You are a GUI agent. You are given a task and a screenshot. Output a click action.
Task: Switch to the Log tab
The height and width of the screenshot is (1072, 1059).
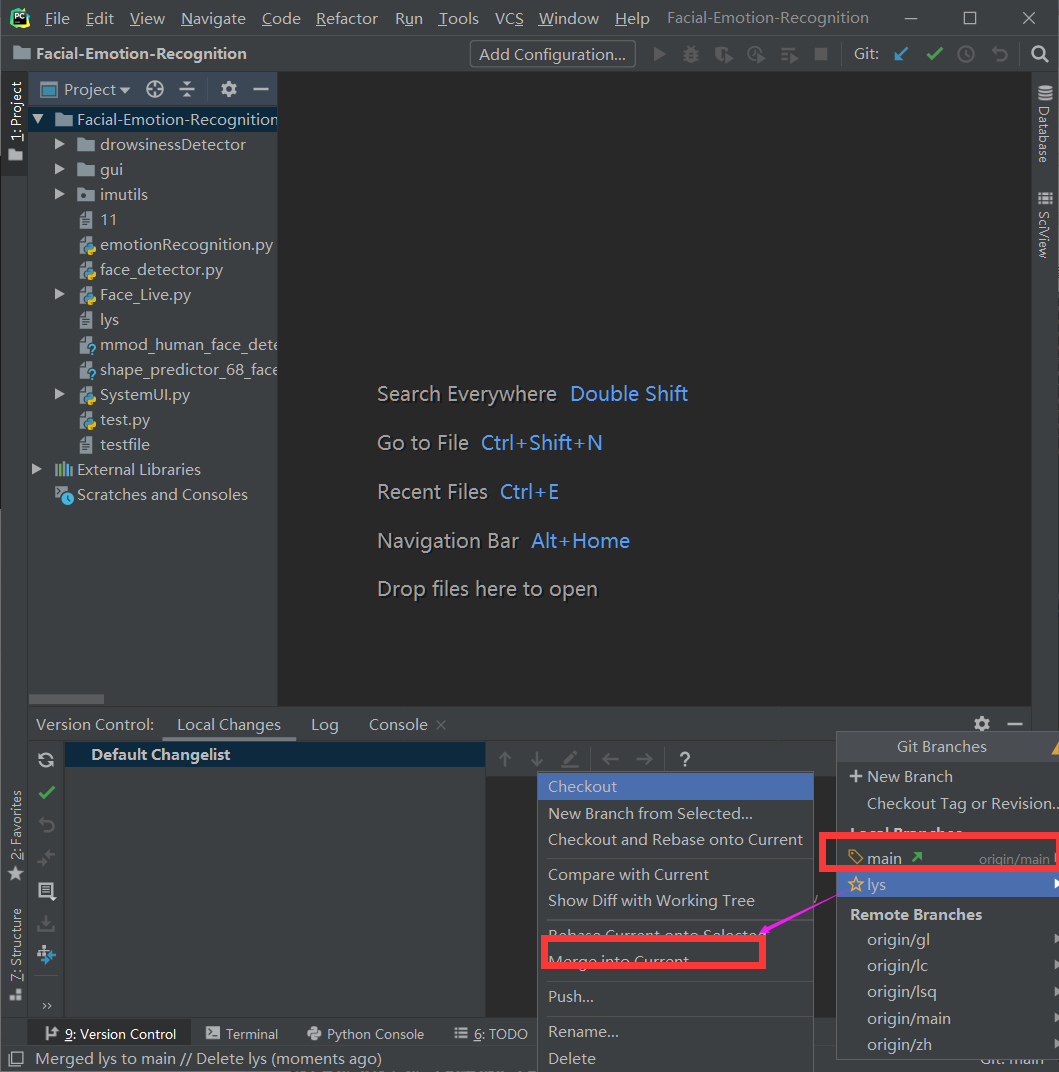[324, 723]
